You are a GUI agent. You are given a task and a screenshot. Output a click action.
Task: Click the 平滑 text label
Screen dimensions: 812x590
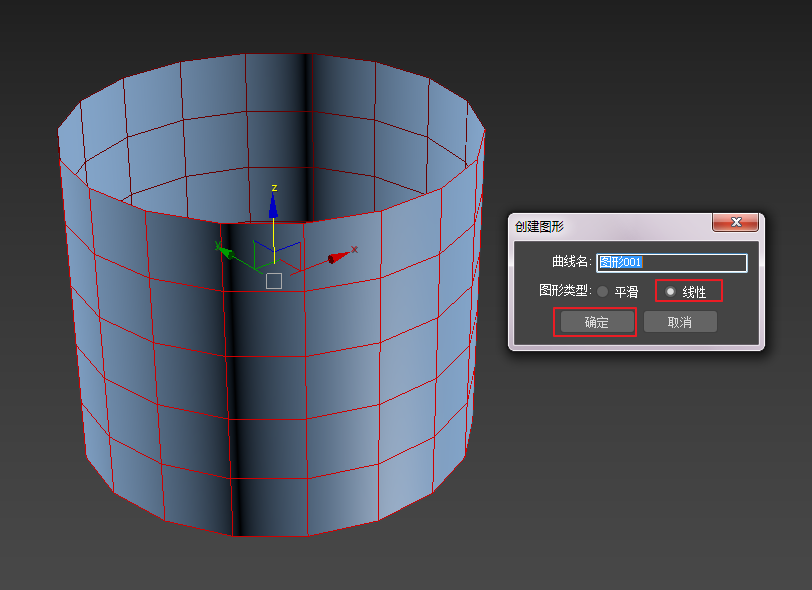click(x=626, y=292)
